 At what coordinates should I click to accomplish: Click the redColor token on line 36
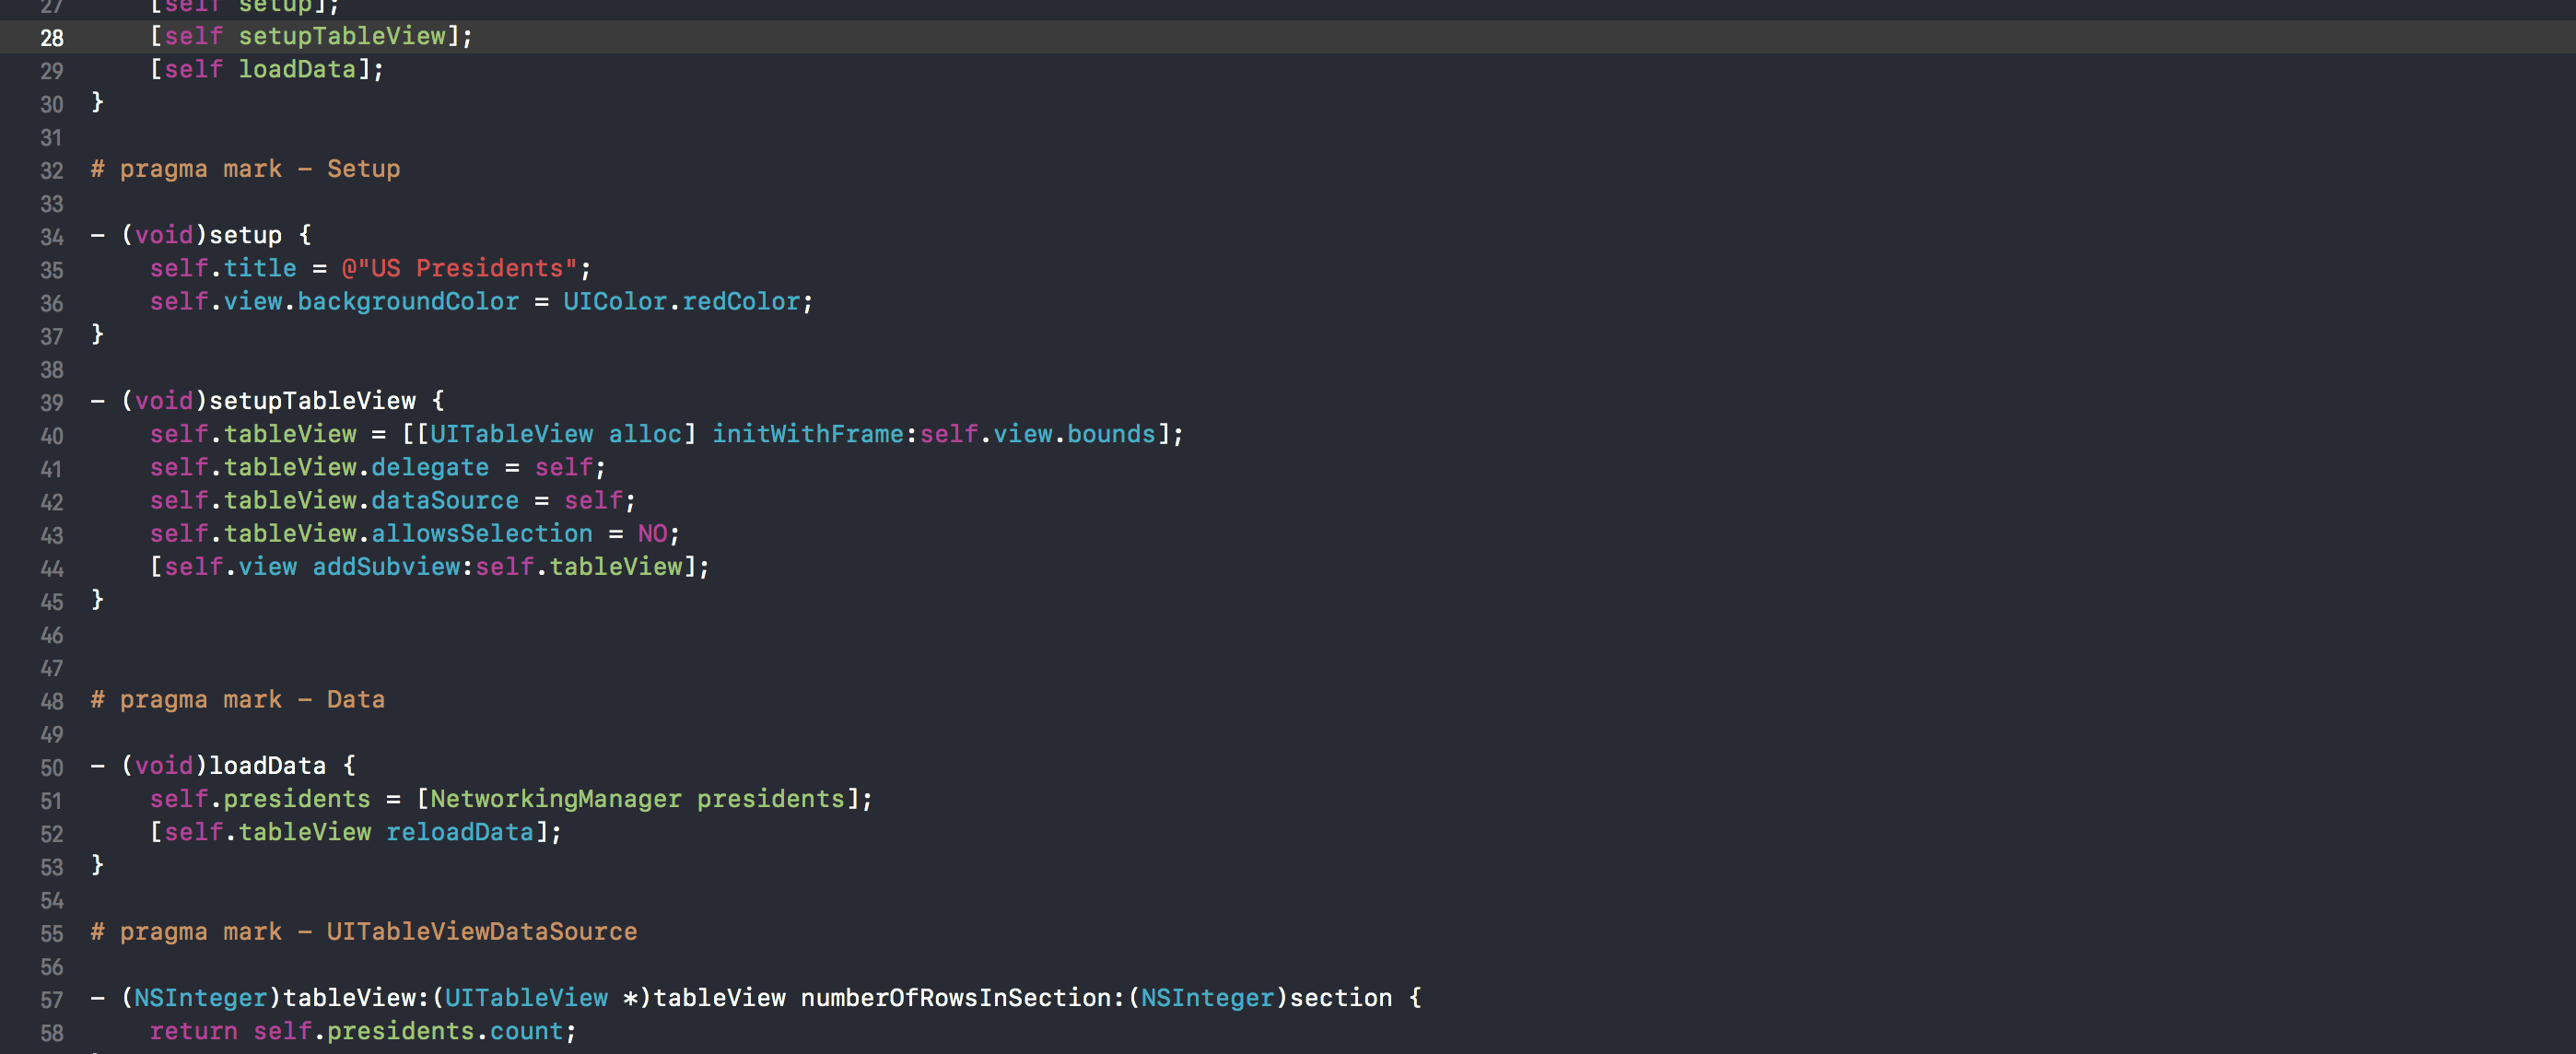pos(740,301)
